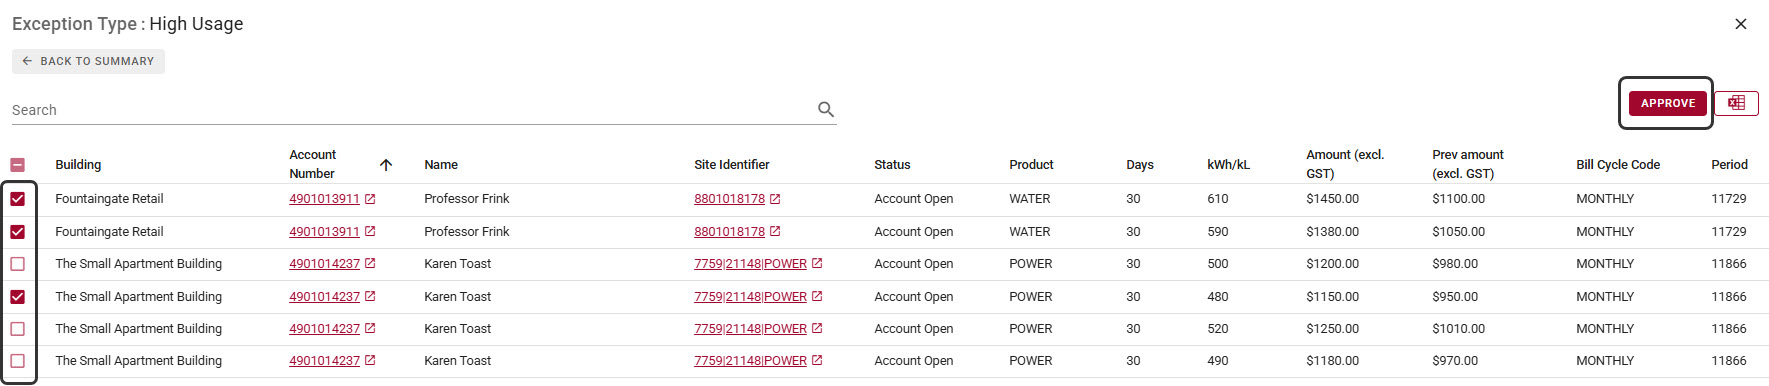Check the Small Apartment Building $1200.00 row checkbox
This screenshot has height=386, width=1769.
pos(18,264)
